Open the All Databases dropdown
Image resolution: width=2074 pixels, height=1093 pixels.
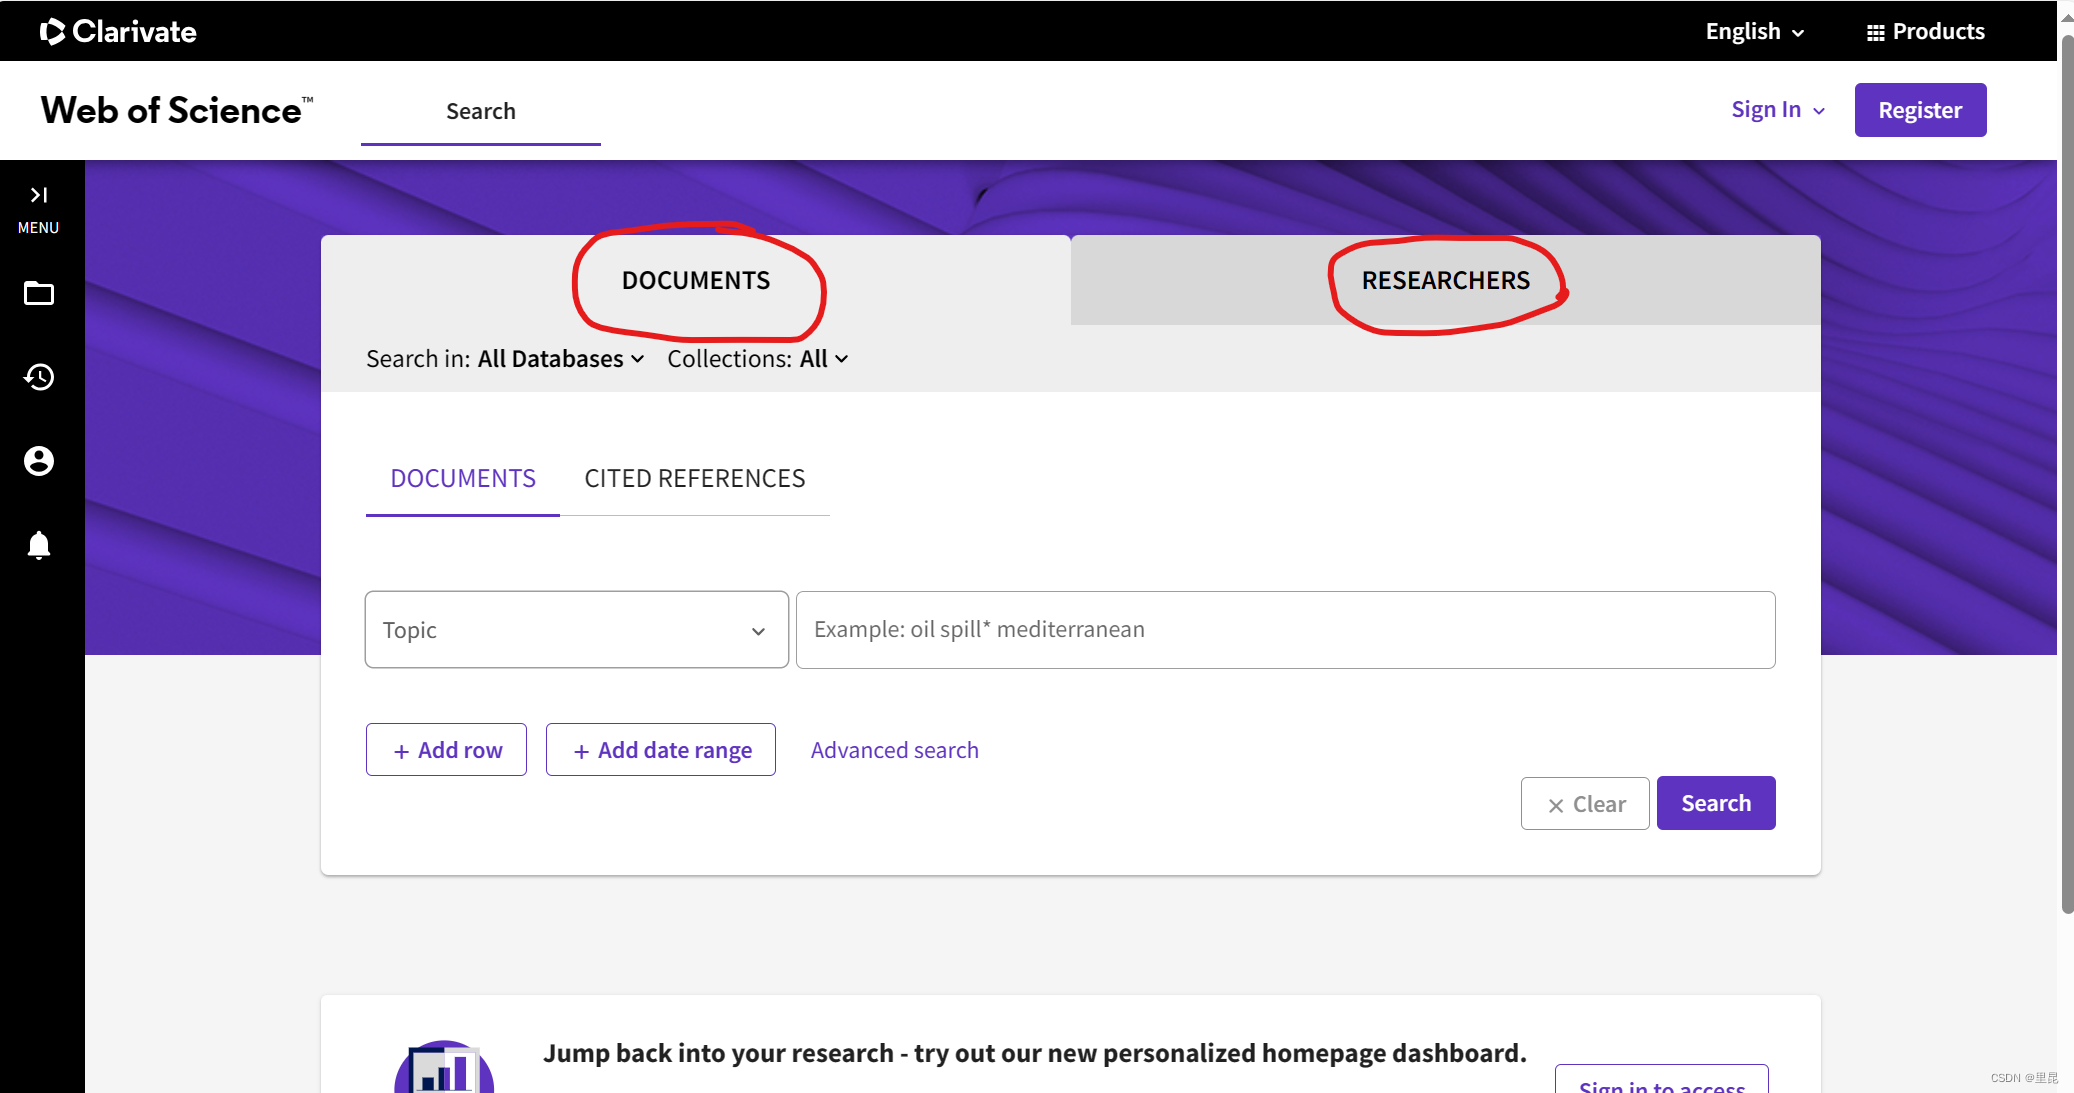click(560, 359)
